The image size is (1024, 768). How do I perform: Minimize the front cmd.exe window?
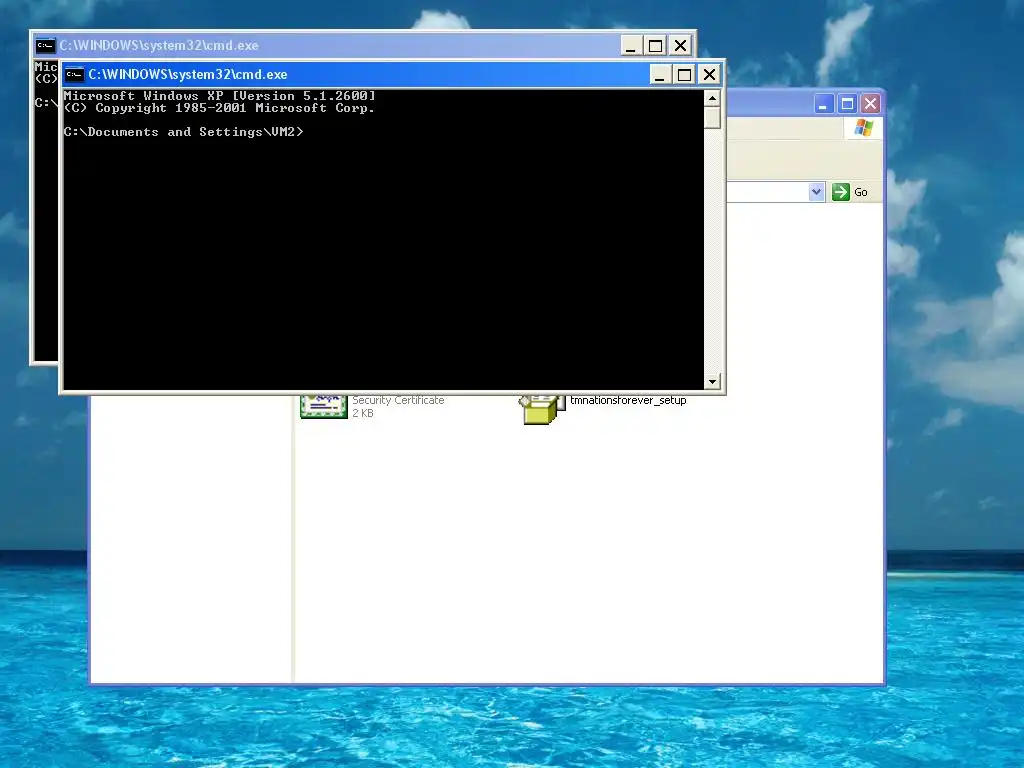(x=660, y=74)
